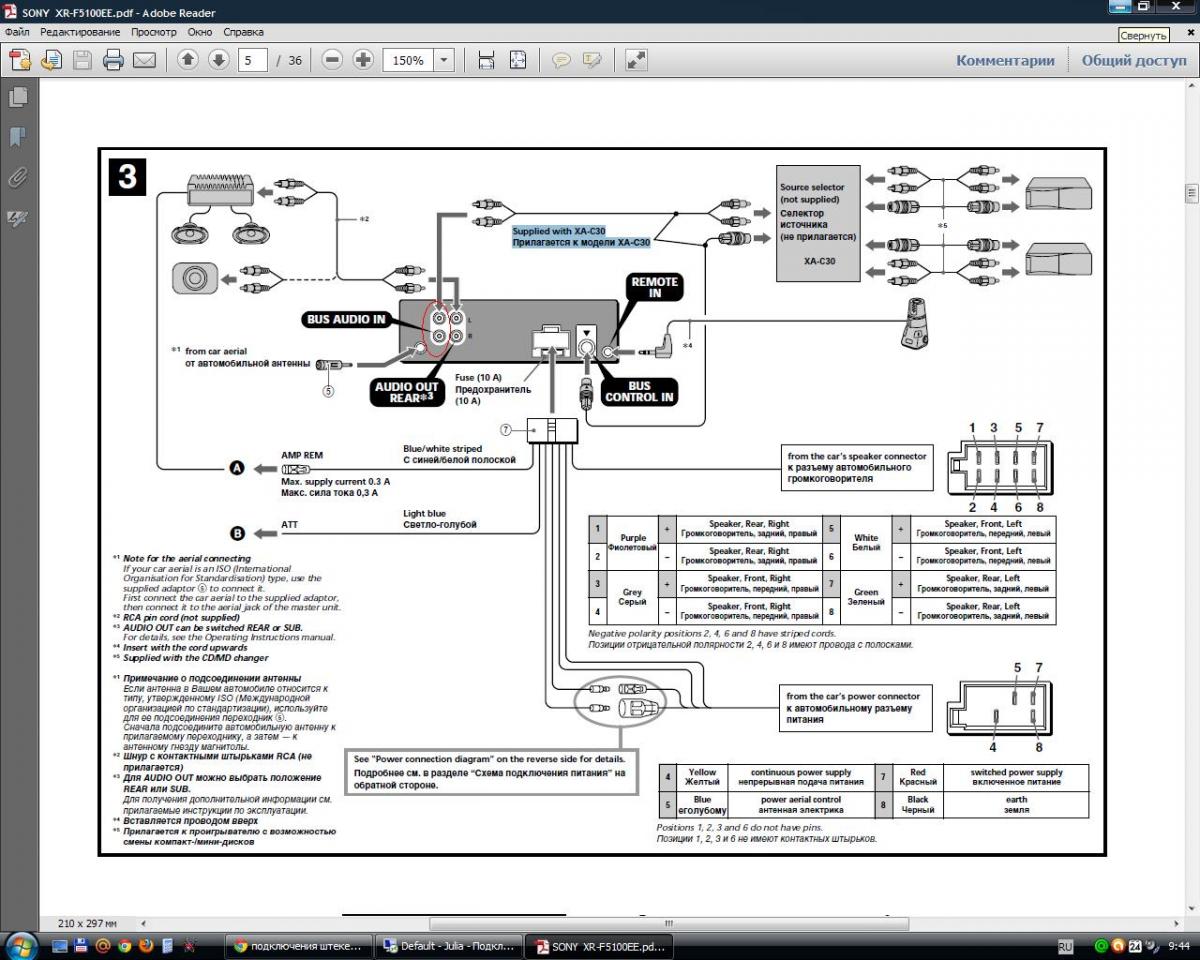This screenshot has width=1200, height=960.
Task: Click the 'AUDIO OUT REAR' label
Action: (407, 393)
